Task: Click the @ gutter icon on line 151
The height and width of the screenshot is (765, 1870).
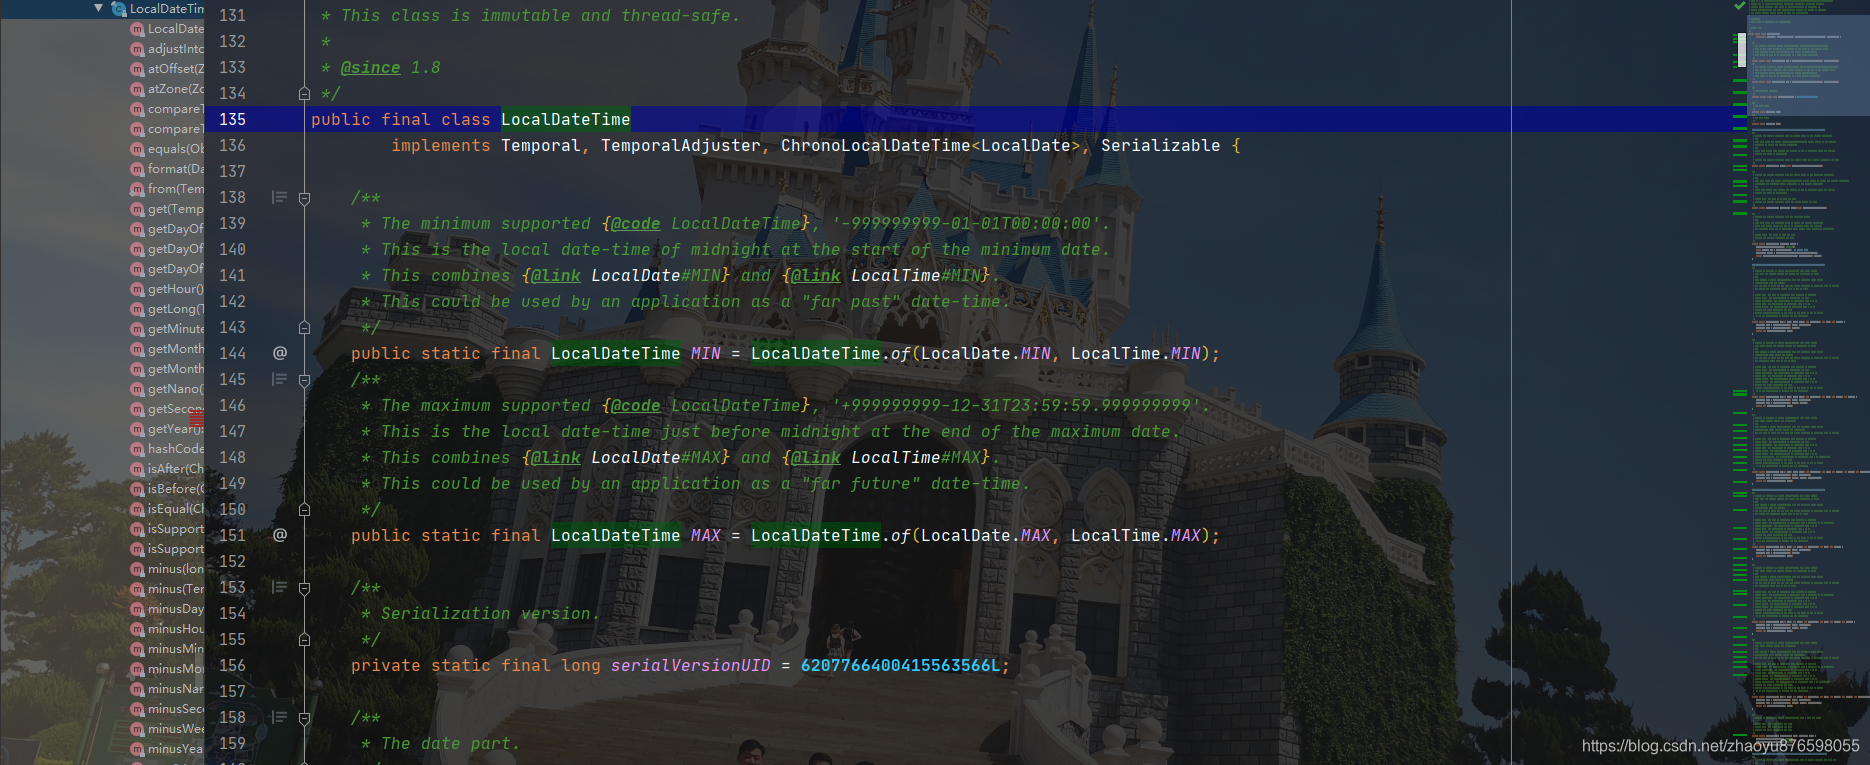Action: point(280,535)
